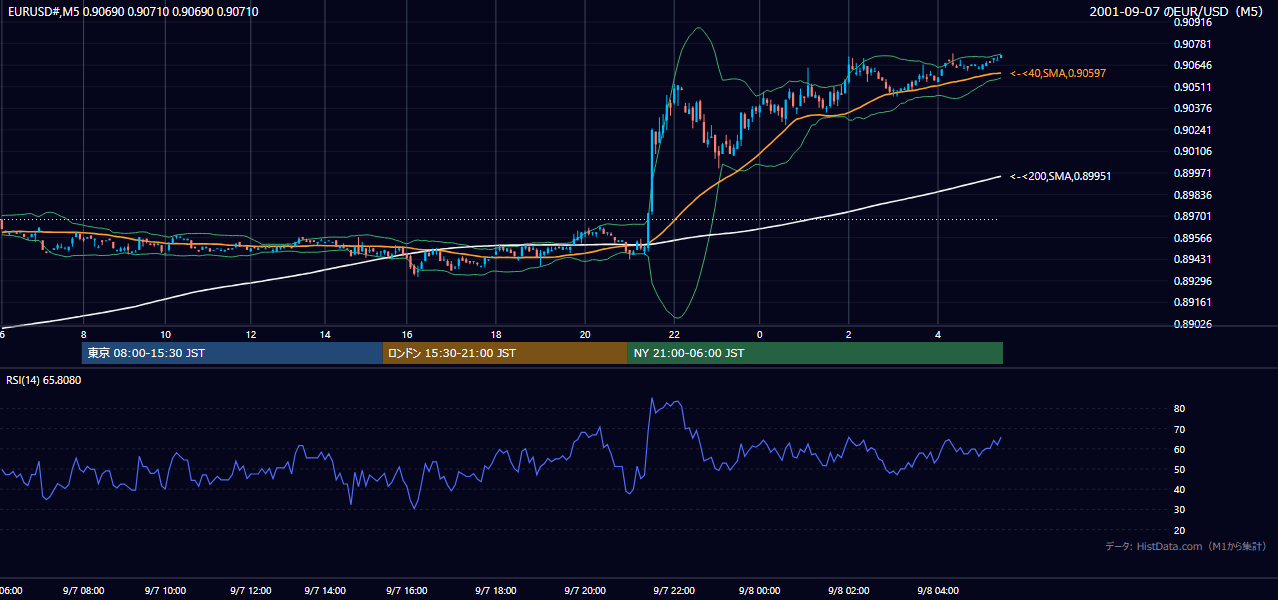
Task: Click price axis label 0.90511
Action: [1191, 87]
